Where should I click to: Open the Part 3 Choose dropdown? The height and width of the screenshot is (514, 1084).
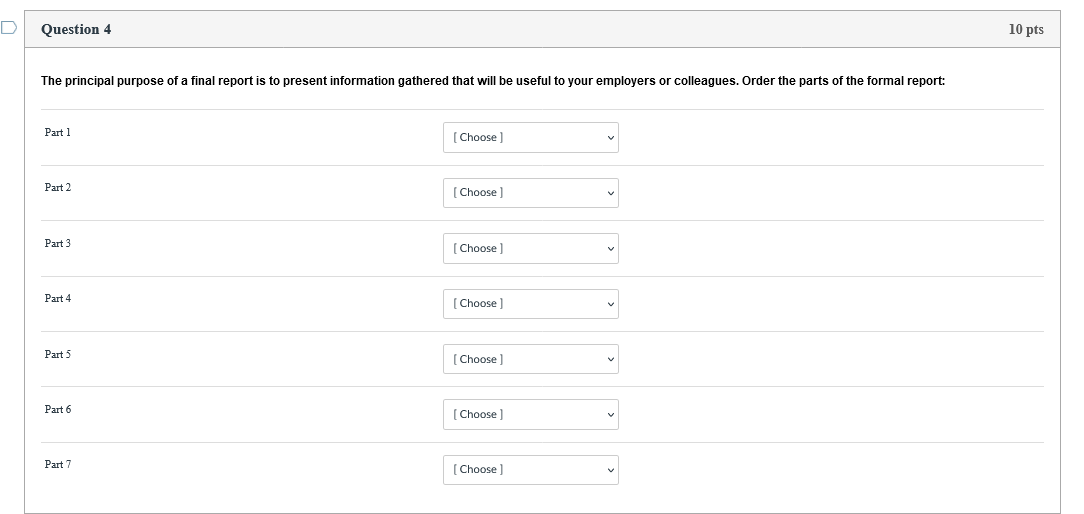click(530, 249)
